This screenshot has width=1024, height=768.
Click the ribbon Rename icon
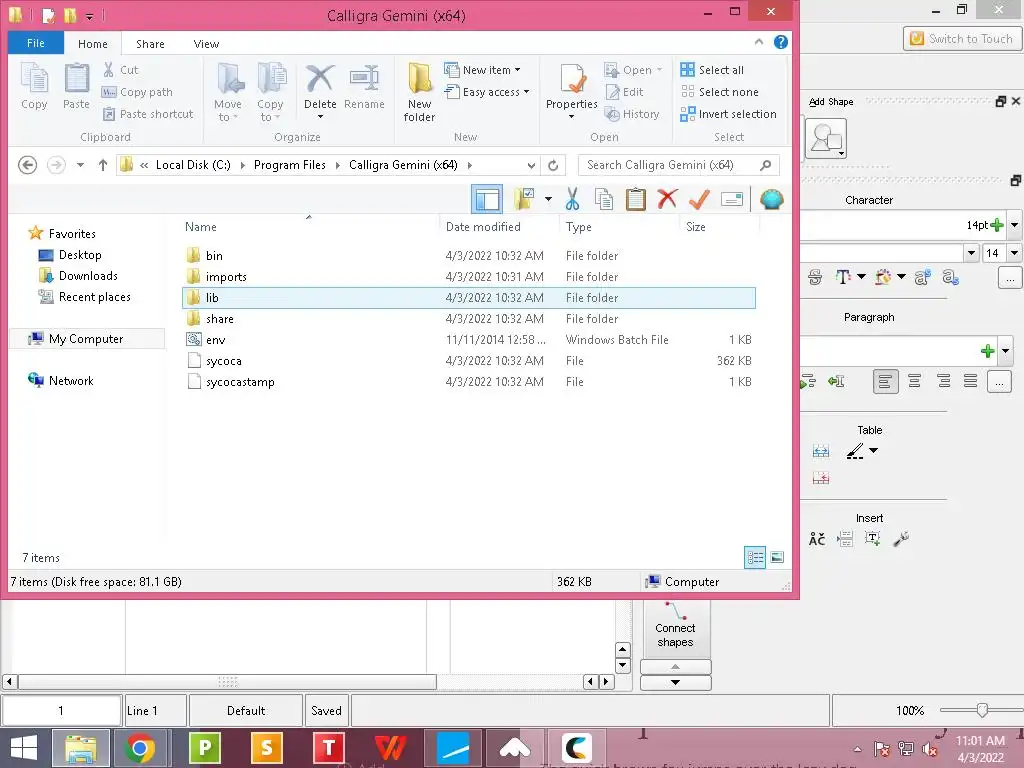[364, 79]
